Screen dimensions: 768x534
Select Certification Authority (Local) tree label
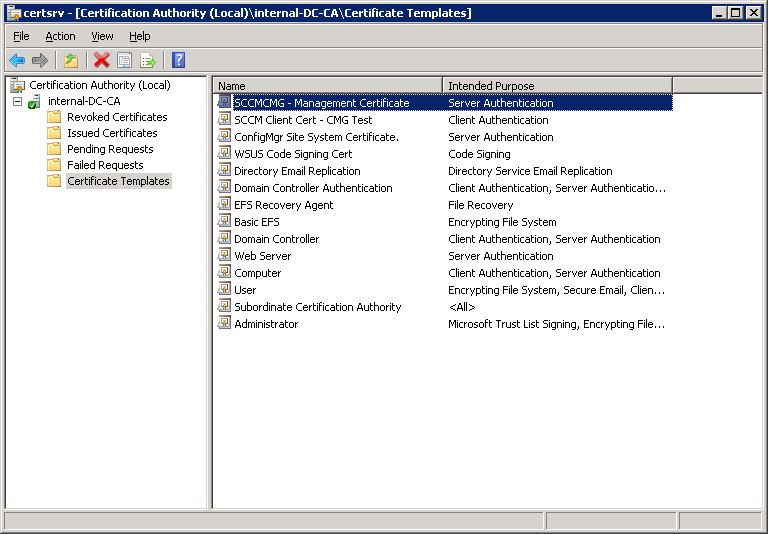tap(100, 85)
